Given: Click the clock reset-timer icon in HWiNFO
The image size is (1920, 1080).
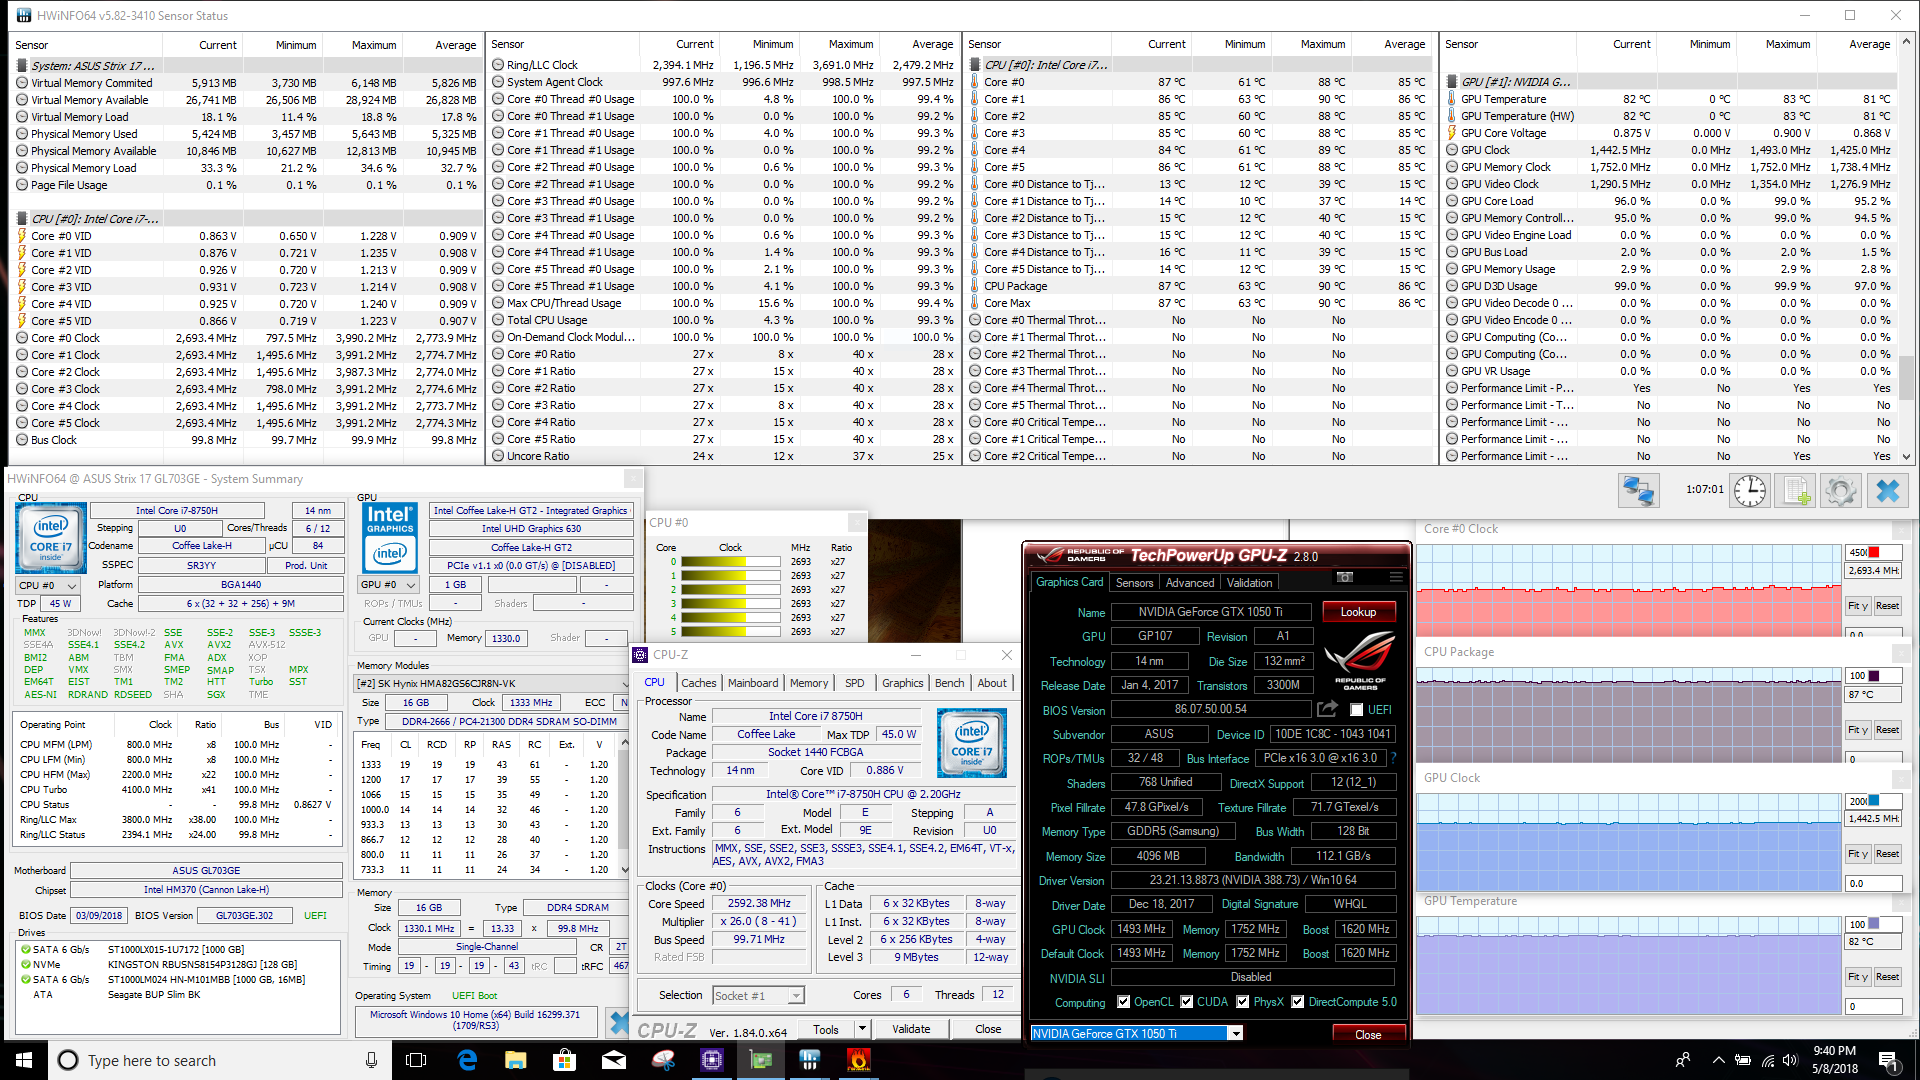Looking at the screenshot, I should (x=1749, y=491).
